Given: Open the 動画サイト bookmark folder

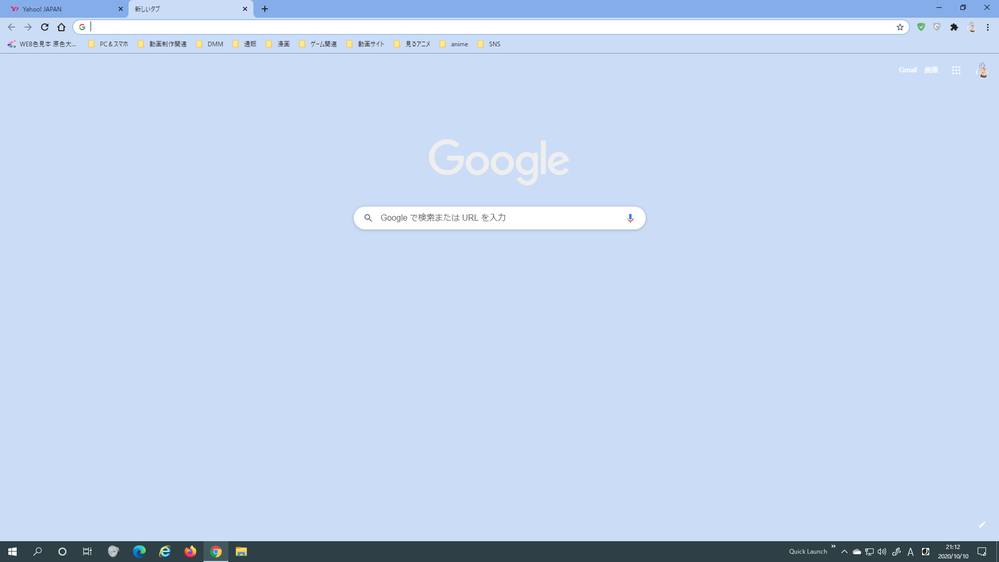Looking at the screenshot, I should point(366,44).
